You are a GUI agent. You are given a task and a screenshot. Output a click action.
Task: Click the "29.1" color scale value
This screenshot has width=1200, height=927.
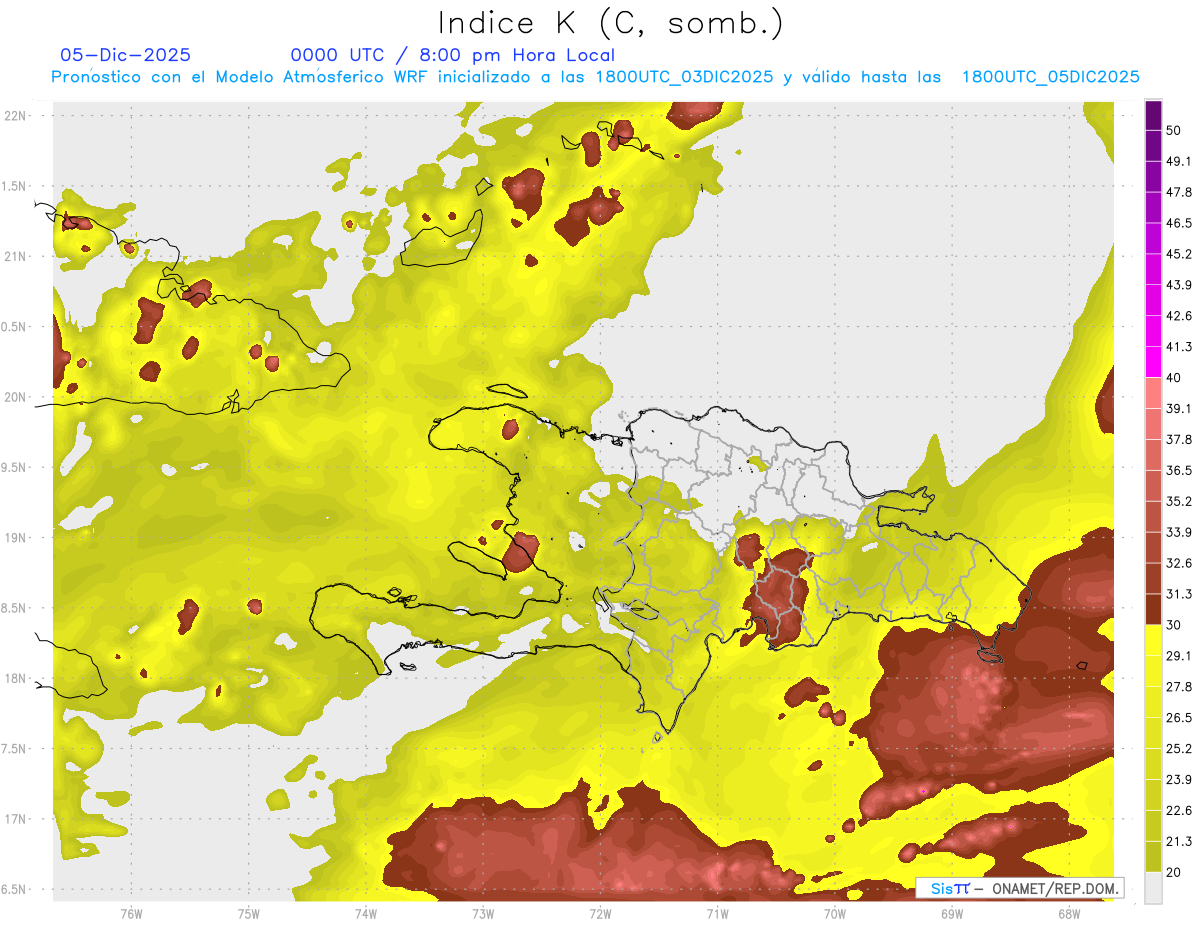pos(1178,656)
